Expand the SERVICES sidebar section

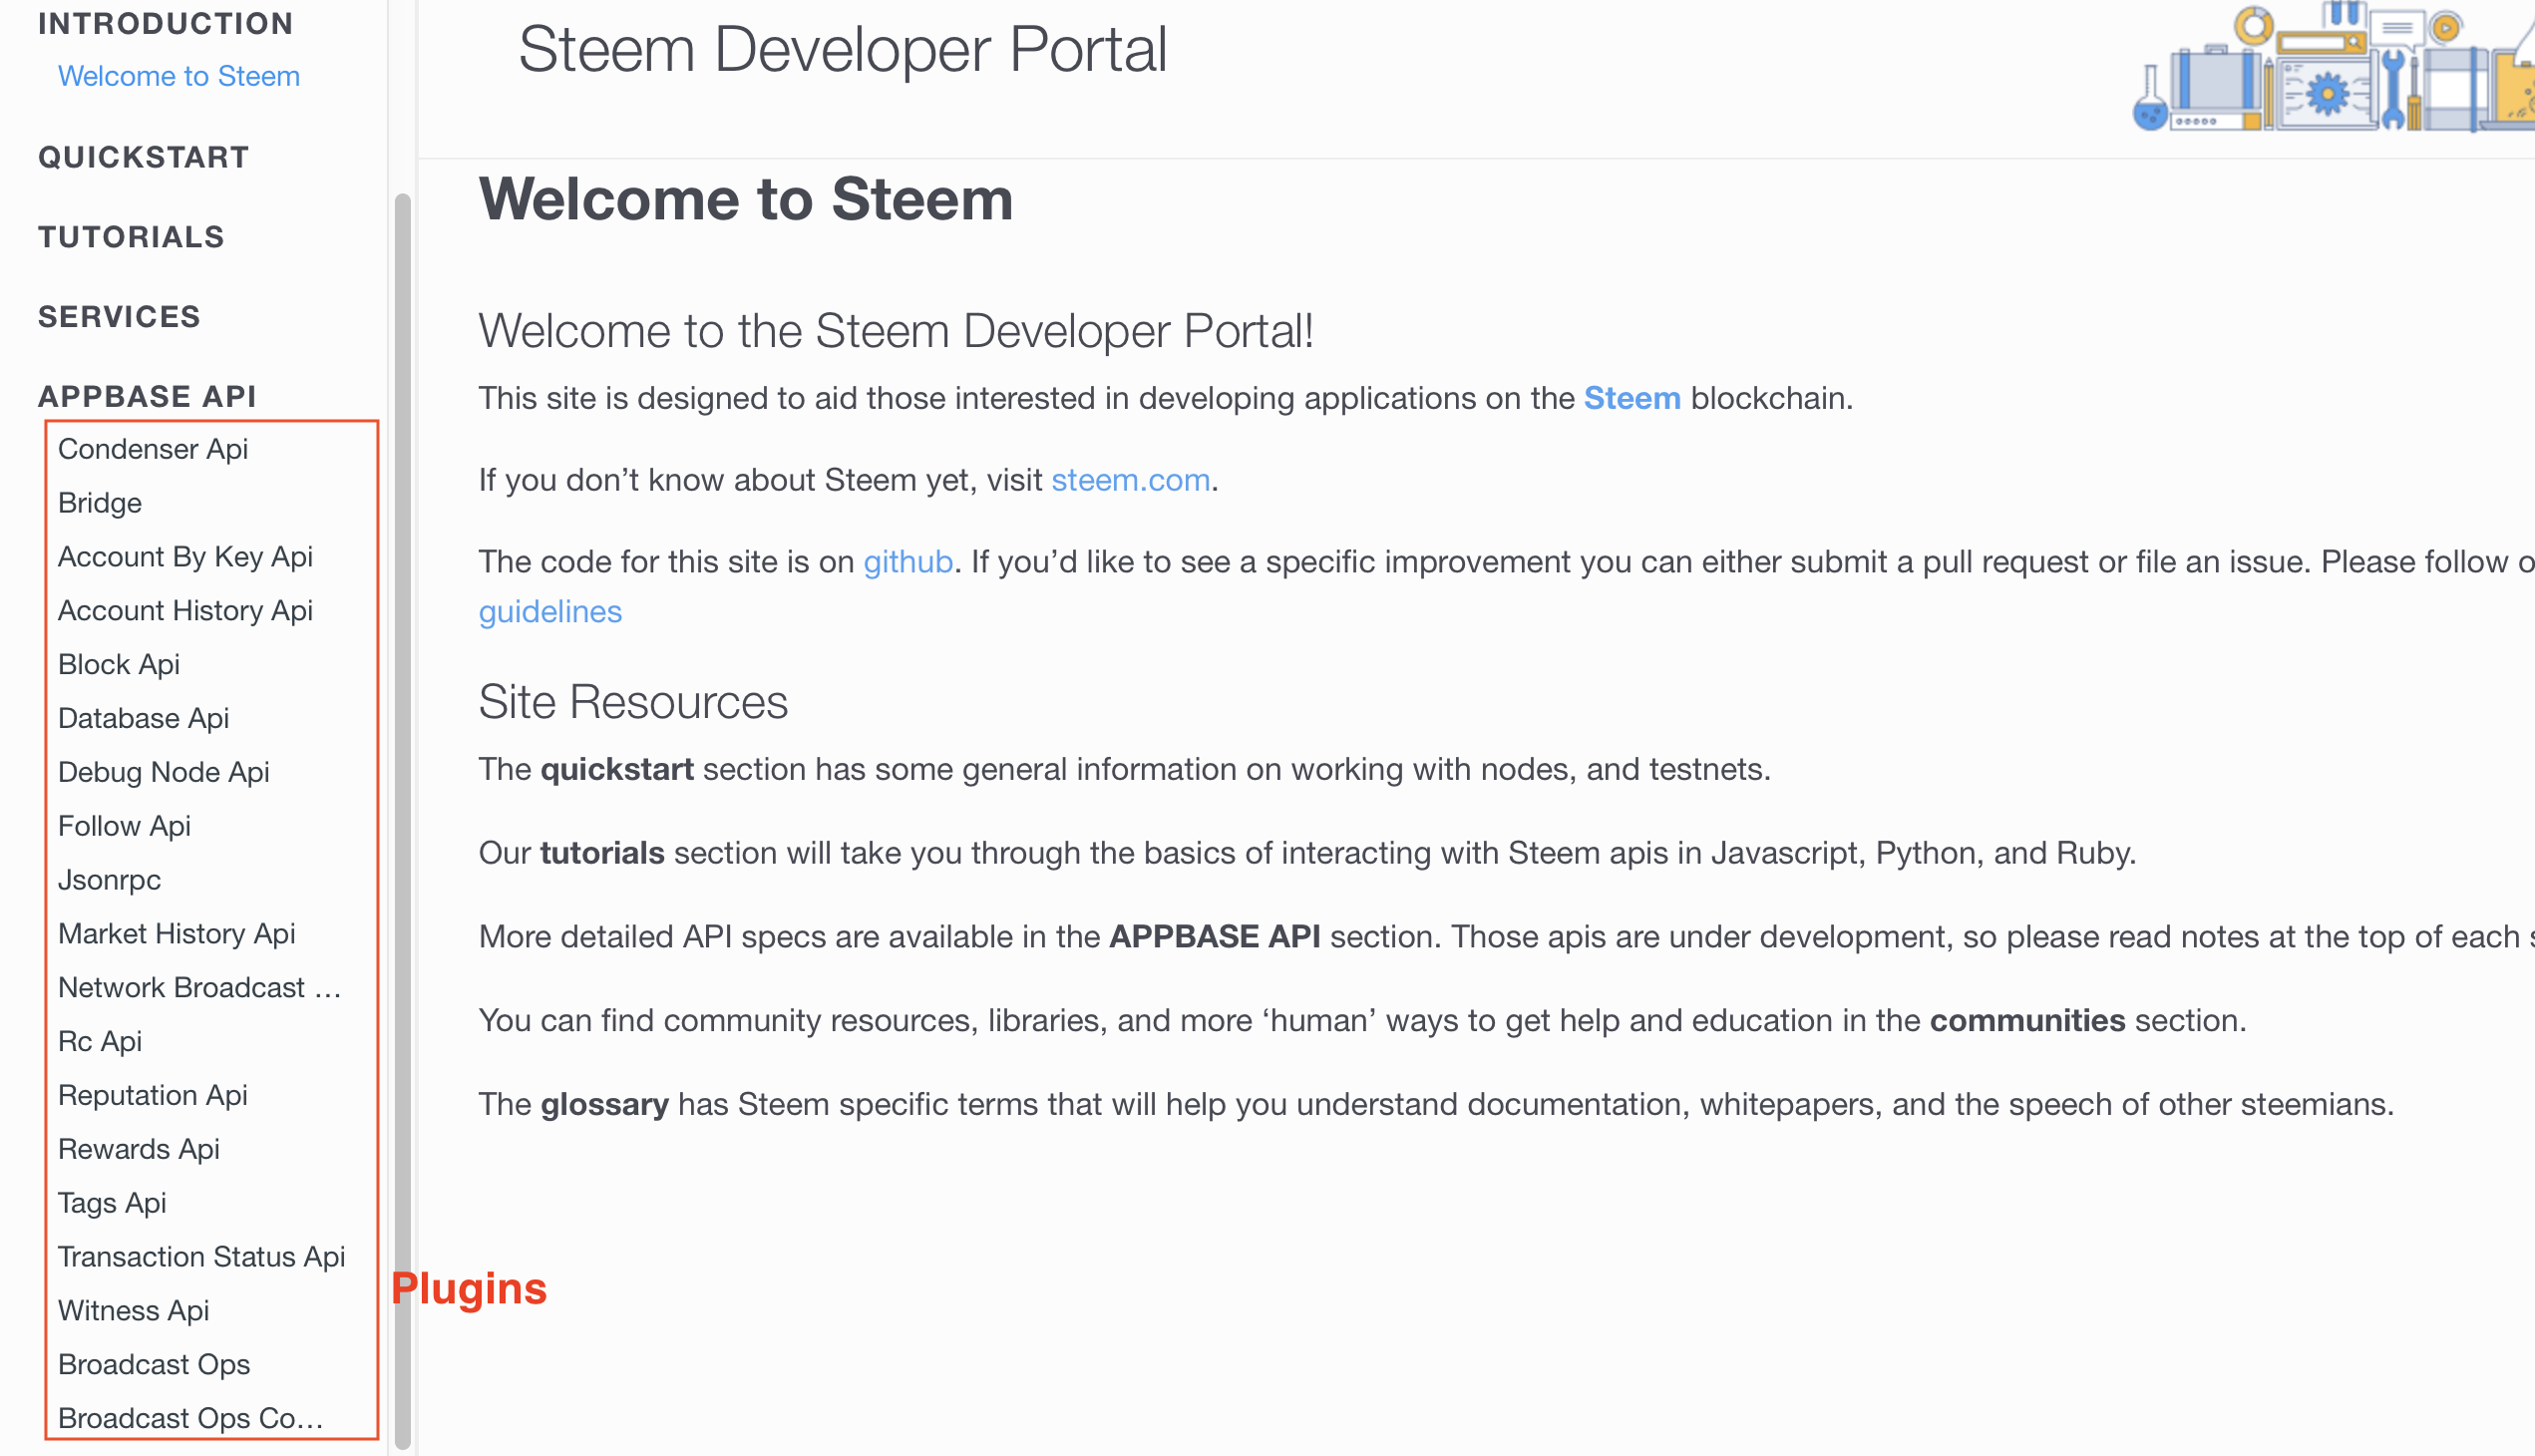click(x=119, y=317)
